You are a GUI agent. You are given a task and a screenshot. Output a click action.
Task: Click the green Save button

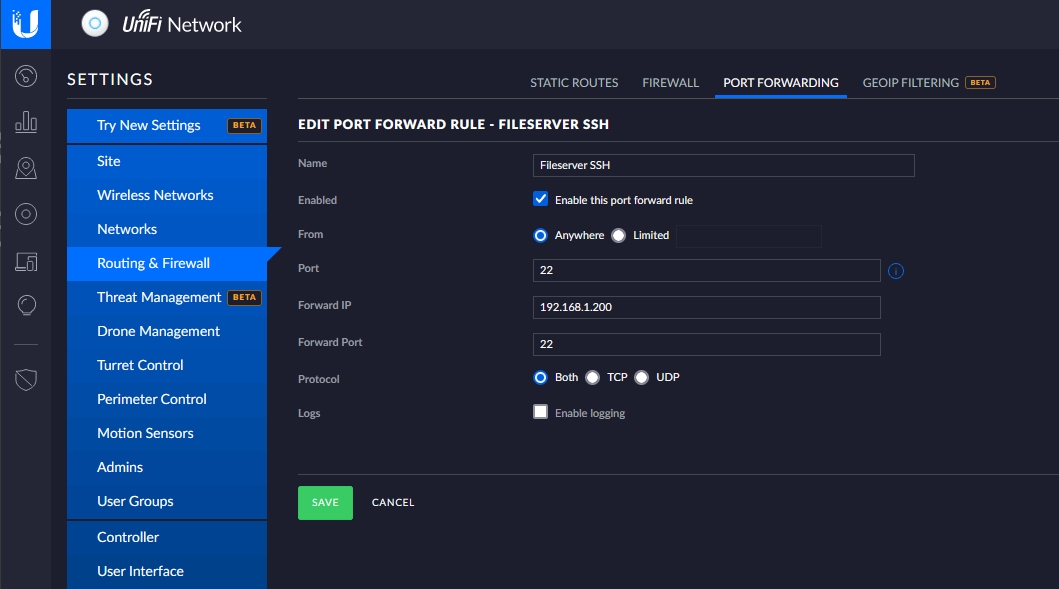[325, 503]
